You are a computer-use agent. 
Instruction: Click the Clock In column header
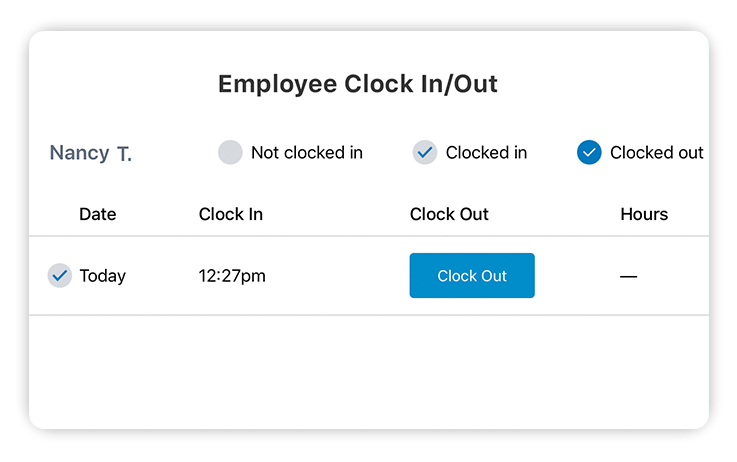point(231,214)
